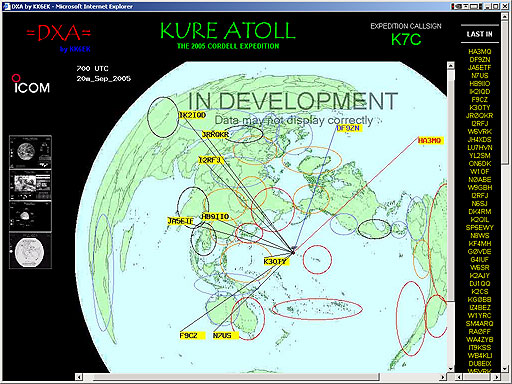The image size is (512, 384).
Task: Click the K7C expedition callsign
Action: [x=406, y=39]
